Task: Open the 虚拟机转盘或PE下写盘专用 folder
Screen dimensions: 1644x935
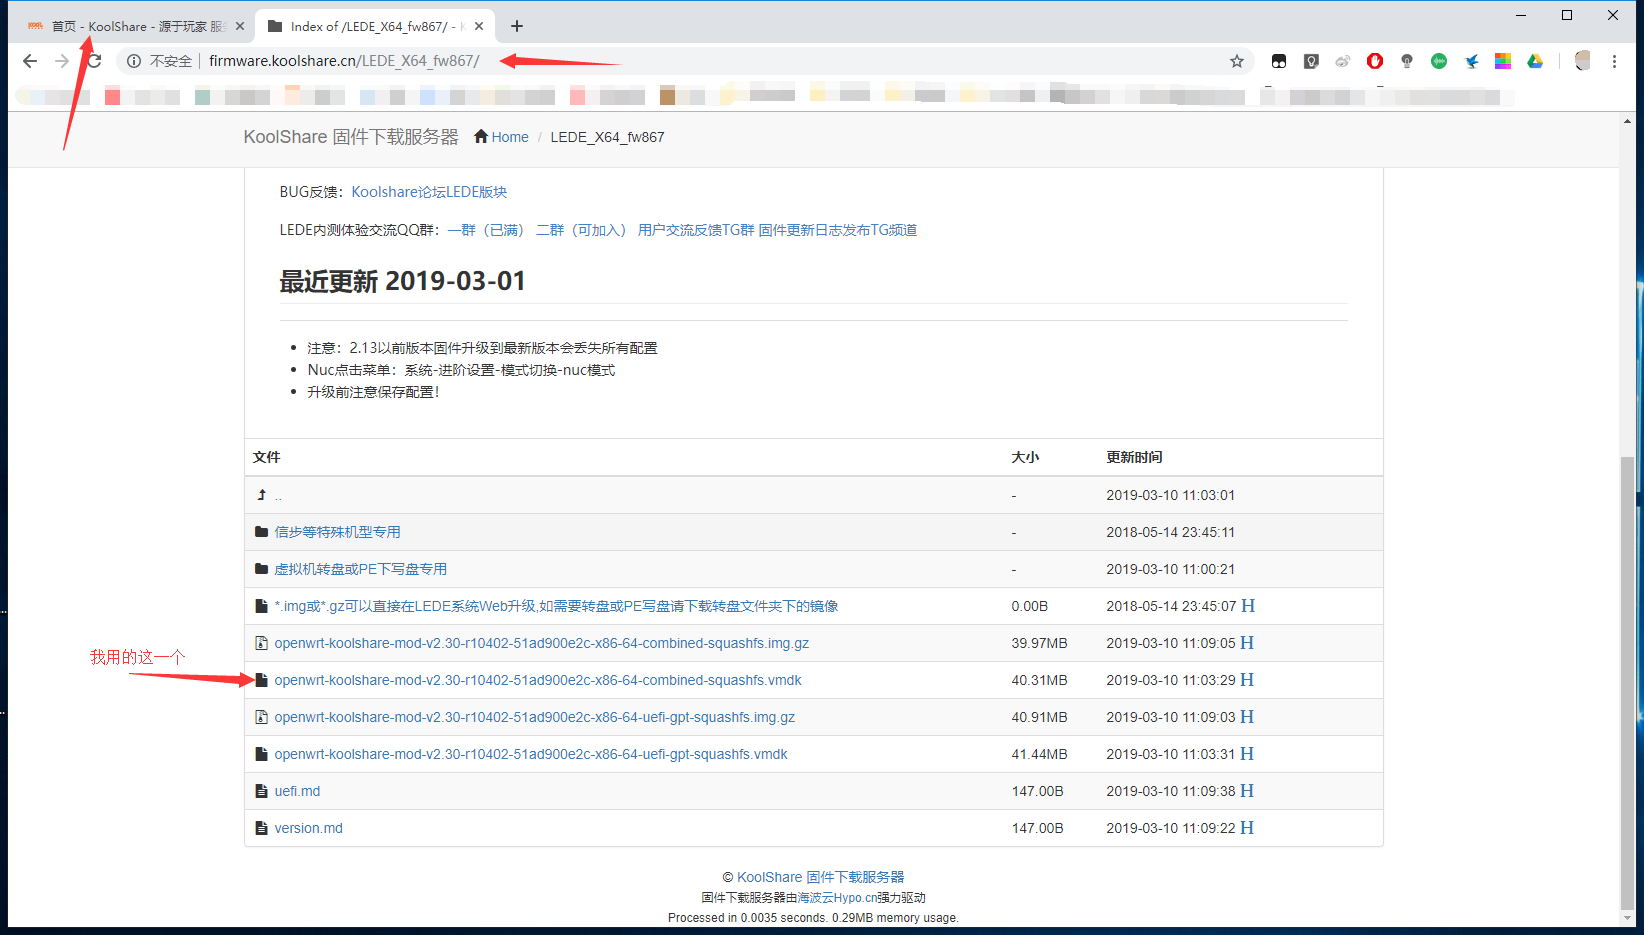Action: pyautogui.click(x=360, y=569)
